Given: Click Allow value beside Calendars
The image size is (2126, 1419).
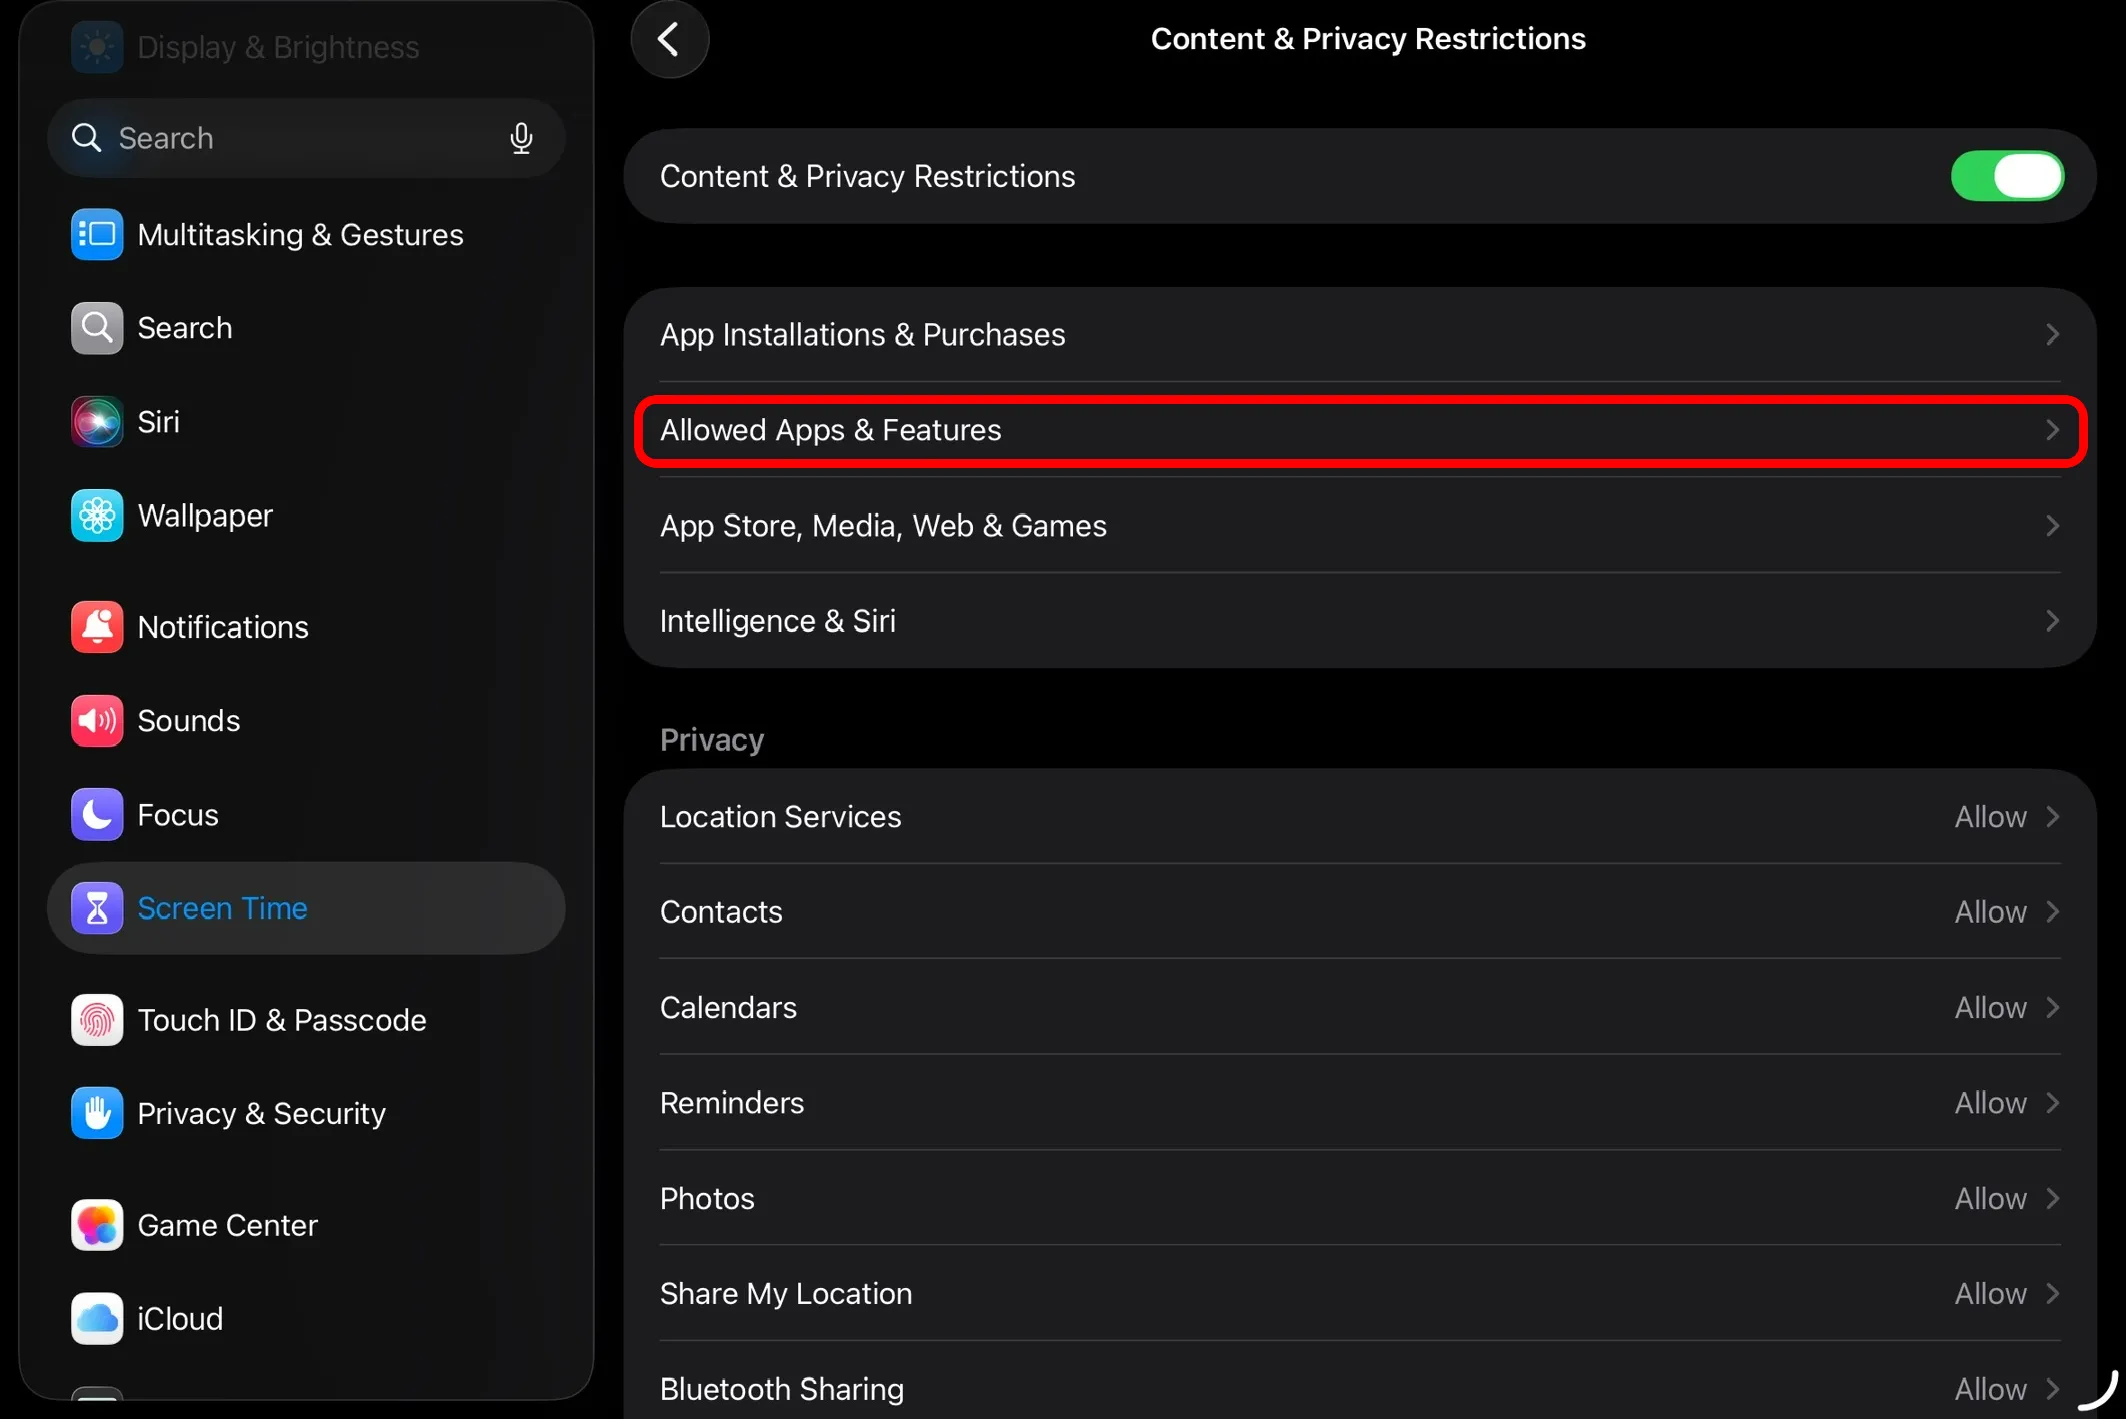Looking at the screenshot, I should point(1990,1007).
